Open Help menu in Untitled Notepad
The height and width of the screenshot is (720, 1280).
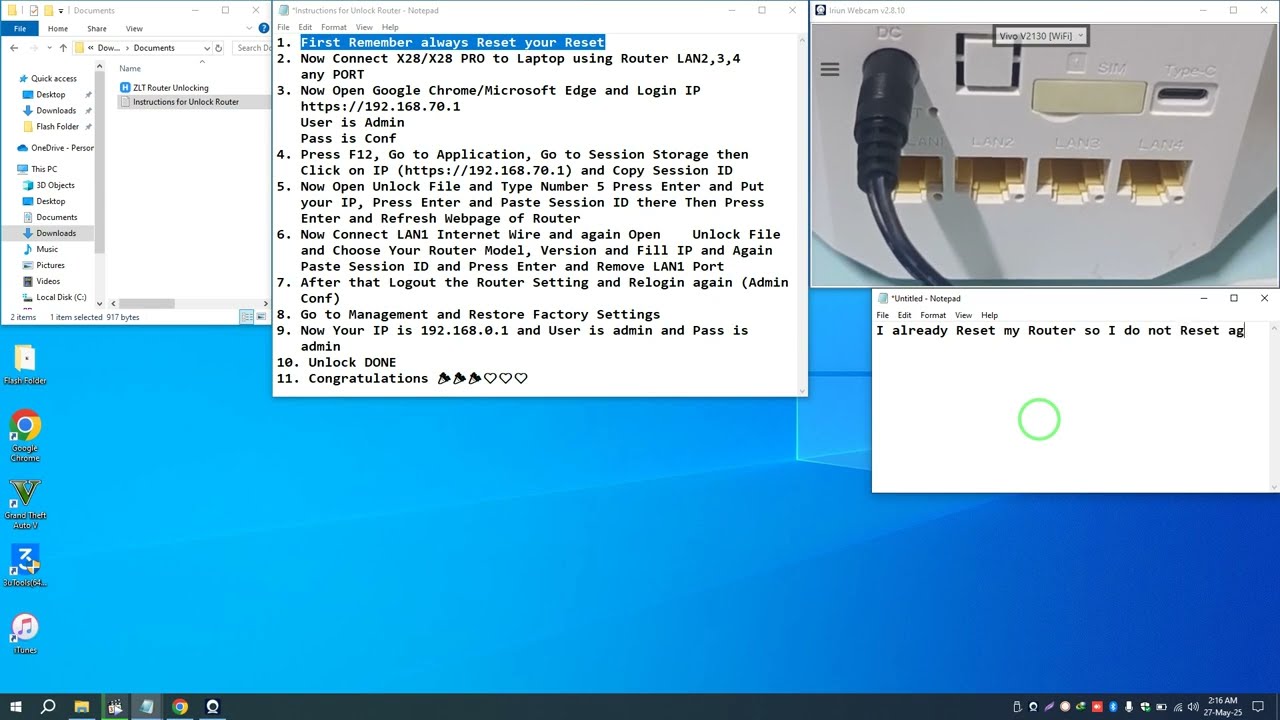990,315
